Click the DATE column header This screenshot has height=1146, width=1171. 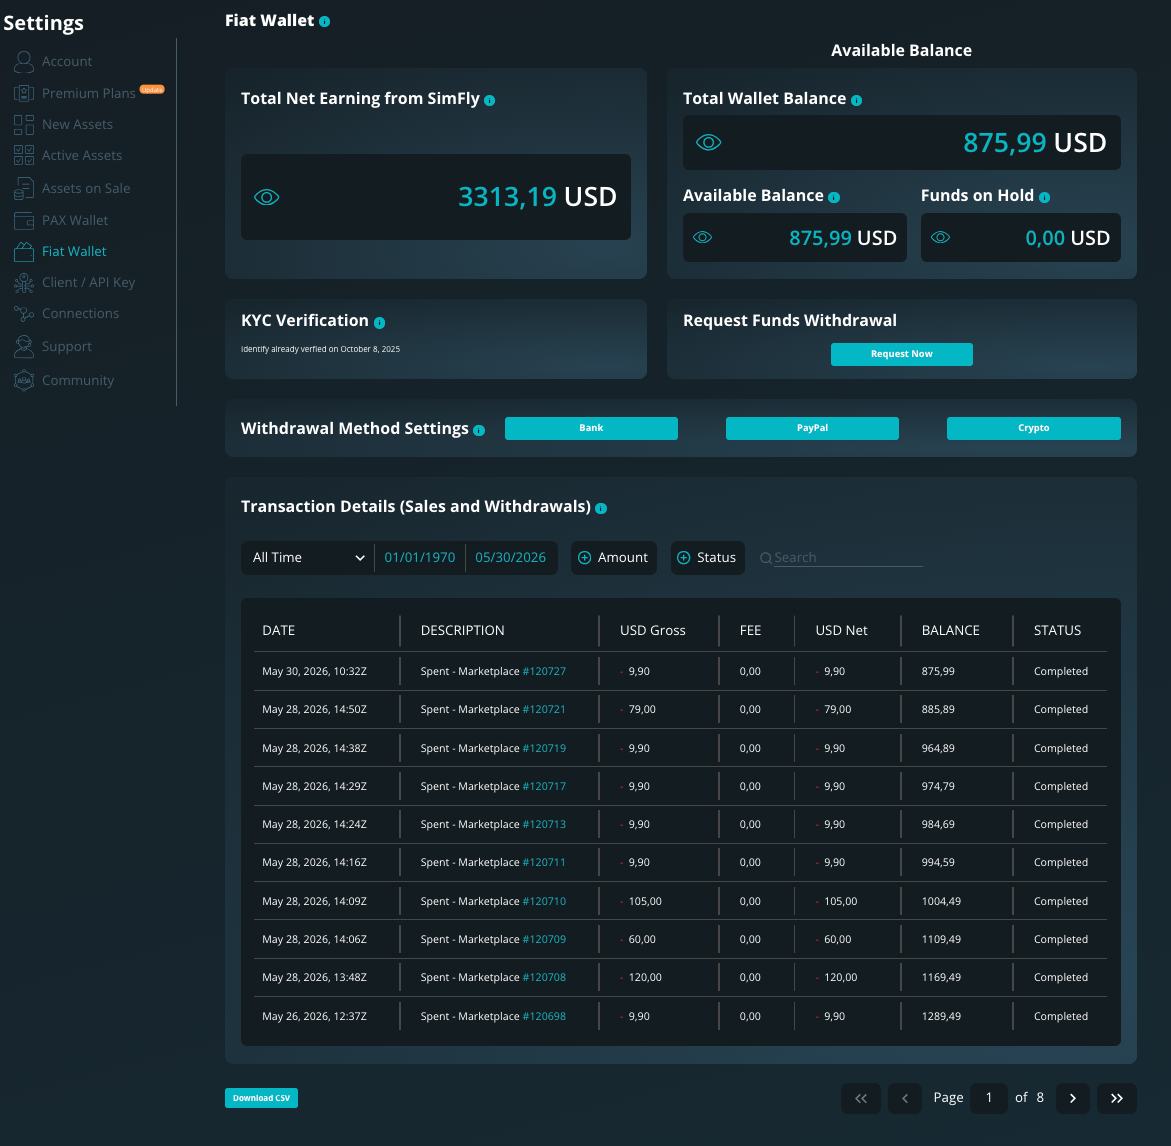pyautogui.click(x=279, y=630)
